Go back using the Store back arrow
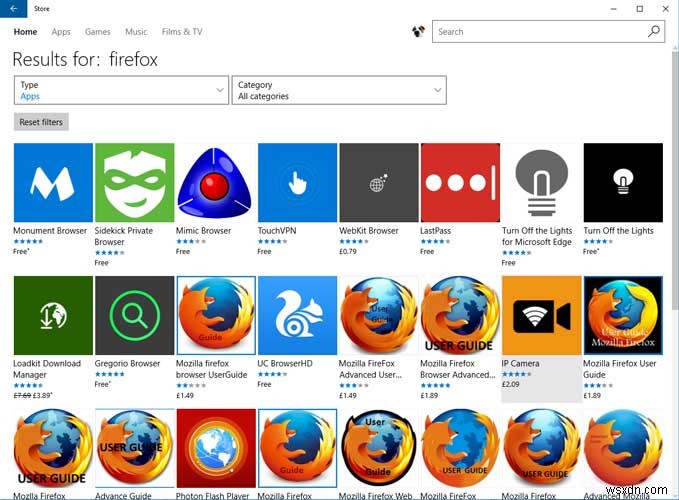This screenshot has height=500, width=679. (13, 9)
